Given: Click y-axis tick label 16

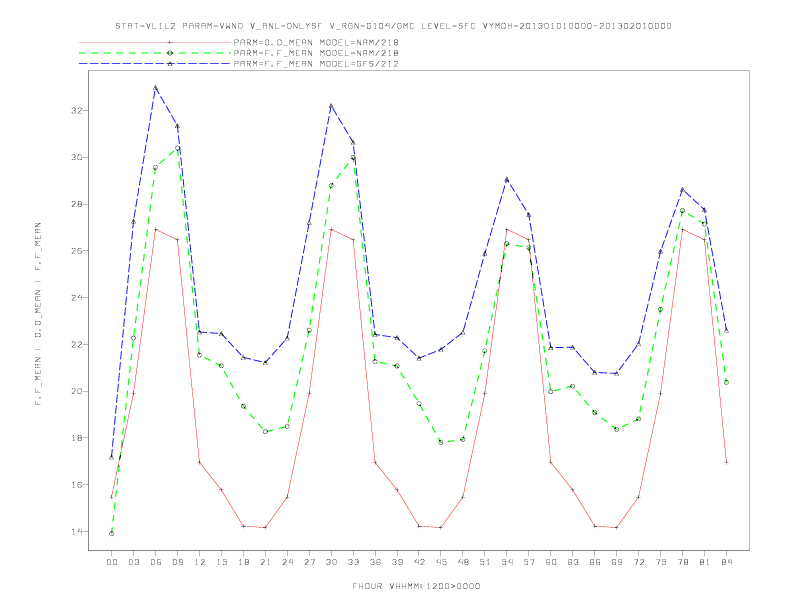Looking at the screenshot, I should pos(77,485).
